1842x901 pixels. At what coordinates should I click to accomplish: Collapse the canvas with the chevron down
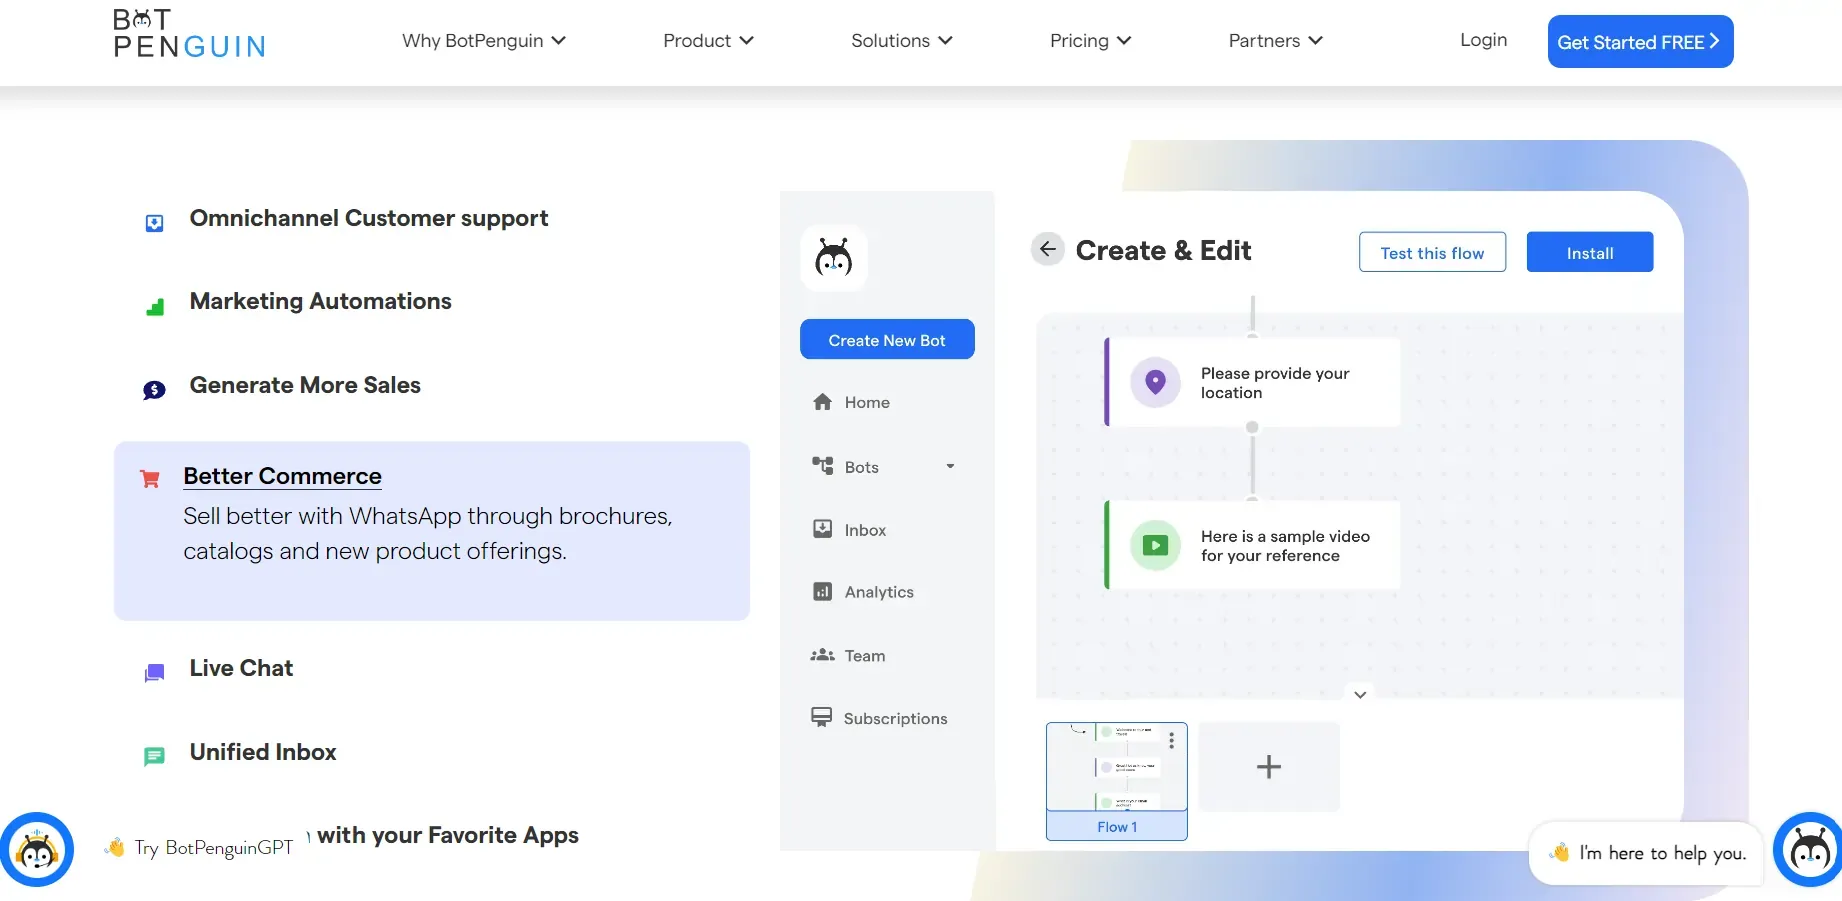1360,694
